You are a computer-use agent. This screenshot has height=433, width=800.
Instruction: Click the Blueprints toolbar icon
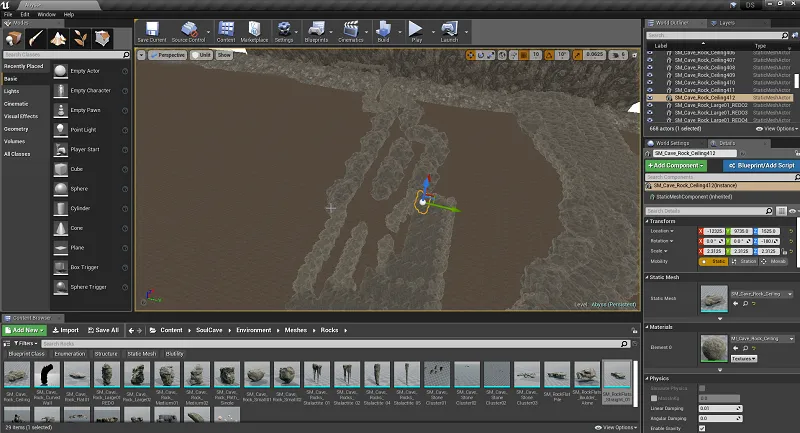coord(316,32)
